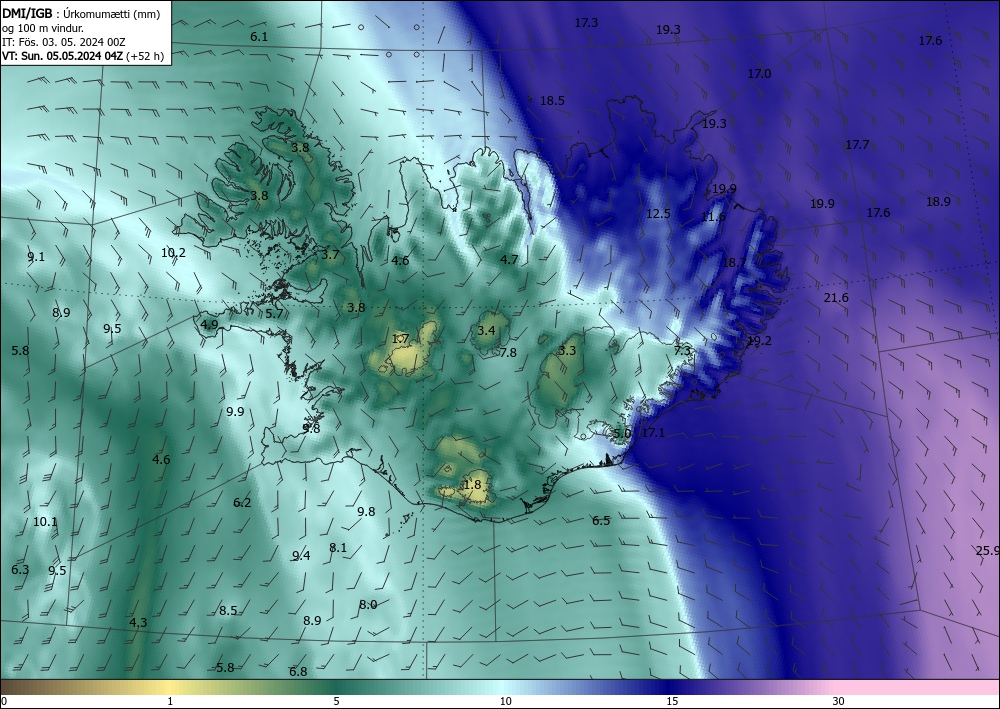The width and height of the screenshot is (1000, 709).
Task: Select the 6.5 value label
Action: pyautogui.click(x=601, y=521)
